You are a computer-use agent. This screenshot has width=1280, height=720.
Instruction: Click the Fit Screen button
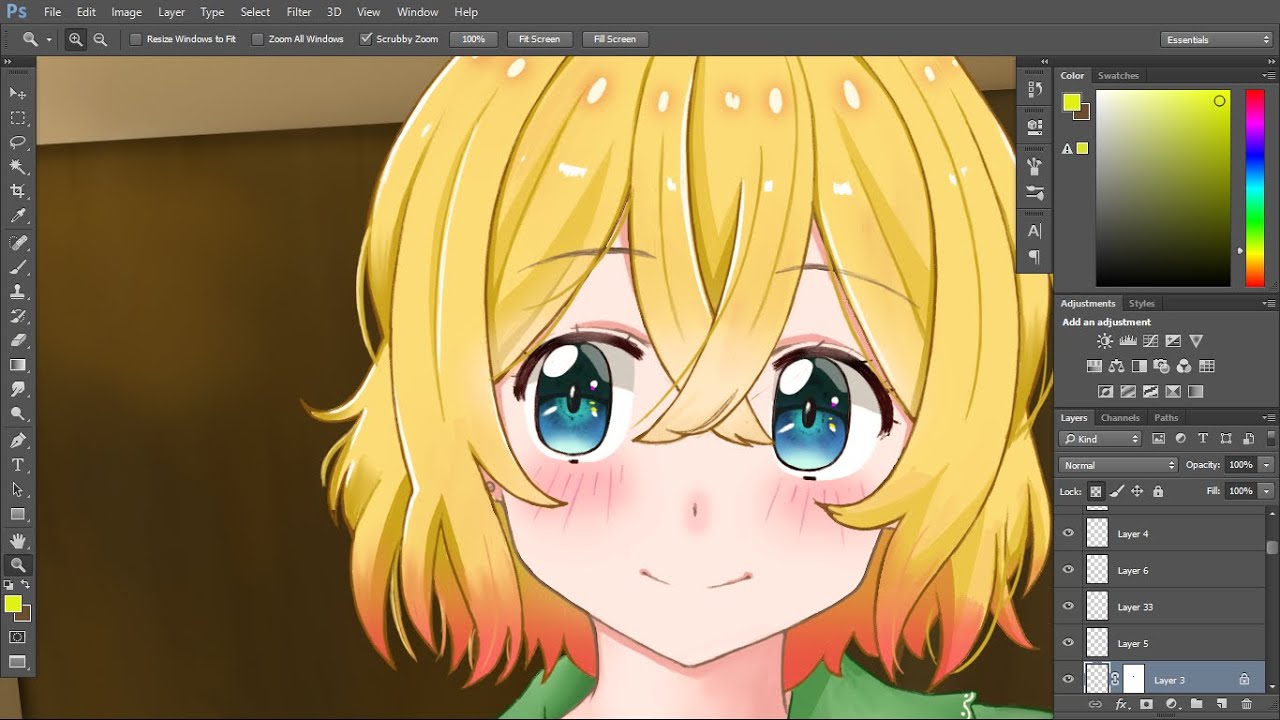point(539,39)
